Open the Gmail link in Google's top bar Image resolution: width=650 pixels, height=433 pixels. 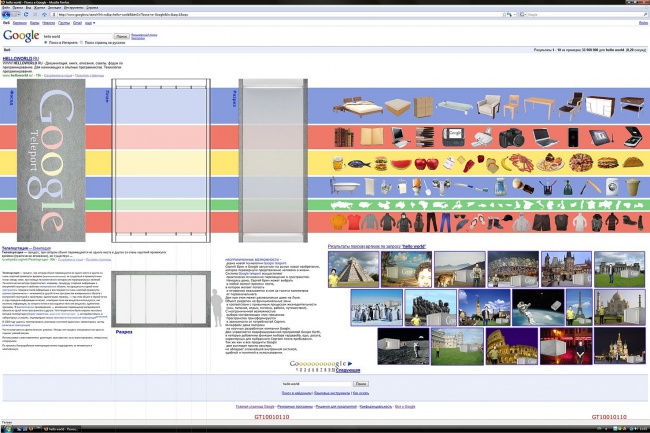pyautogui.click(x=78, y=23)
